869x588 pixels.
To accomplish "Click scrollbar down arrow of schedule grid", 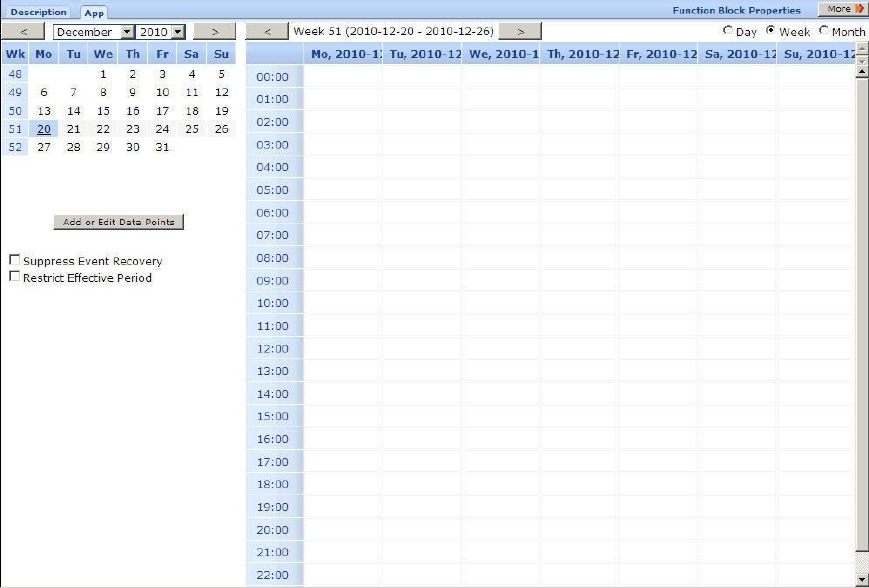I will tap(862, 580).
